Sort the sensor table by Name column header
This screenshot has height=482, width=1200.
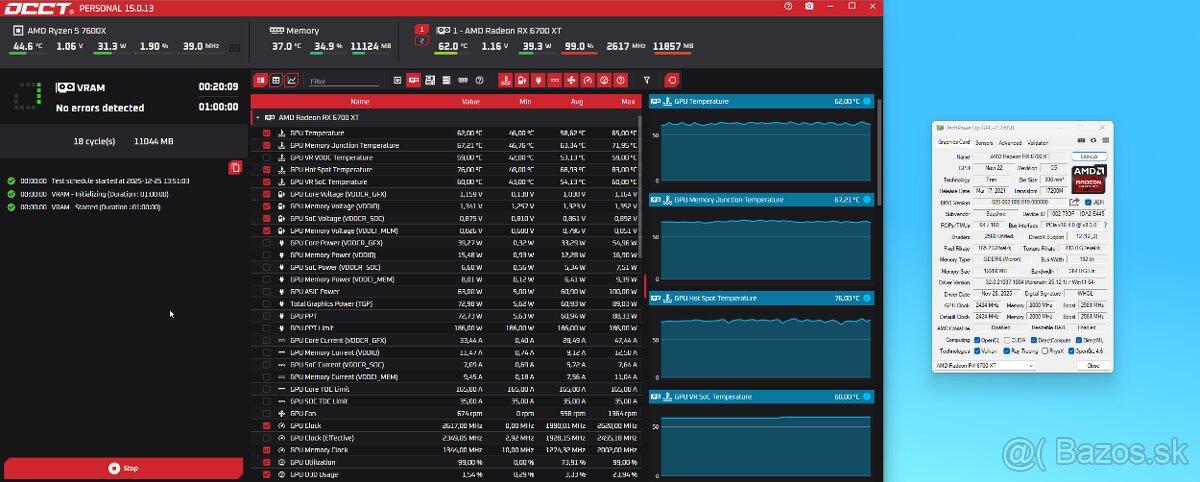click(x=359, y=101)
